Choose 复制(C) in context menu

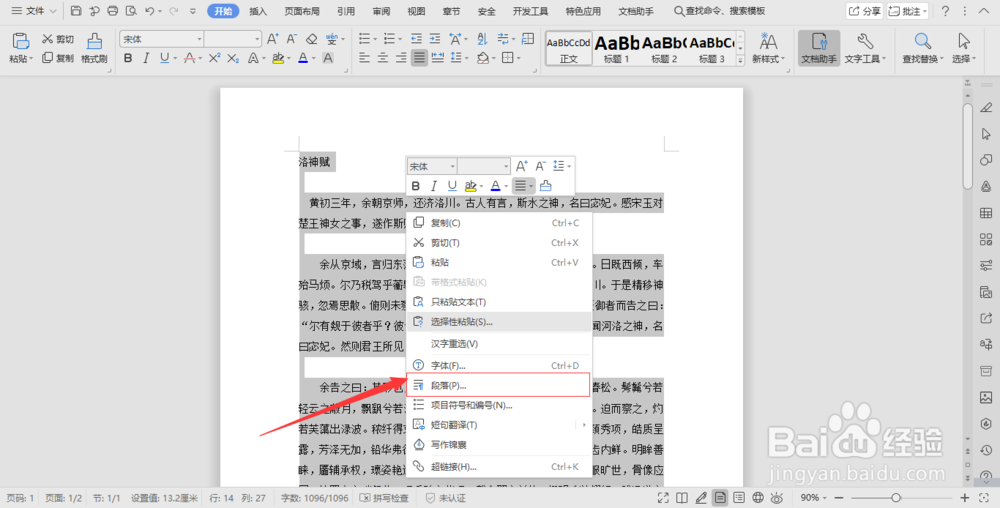pyautogui.click(x=499, y=223)
